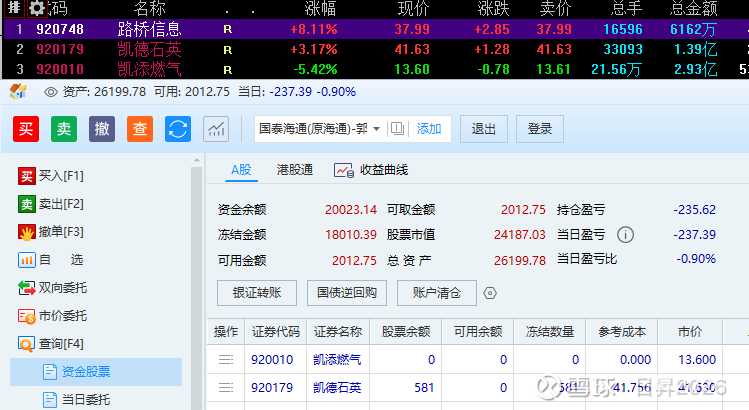The width and height of the screenshot is (749, 410).
Task: Click 总金额 column header in quote list
Action: click(694, 9)
